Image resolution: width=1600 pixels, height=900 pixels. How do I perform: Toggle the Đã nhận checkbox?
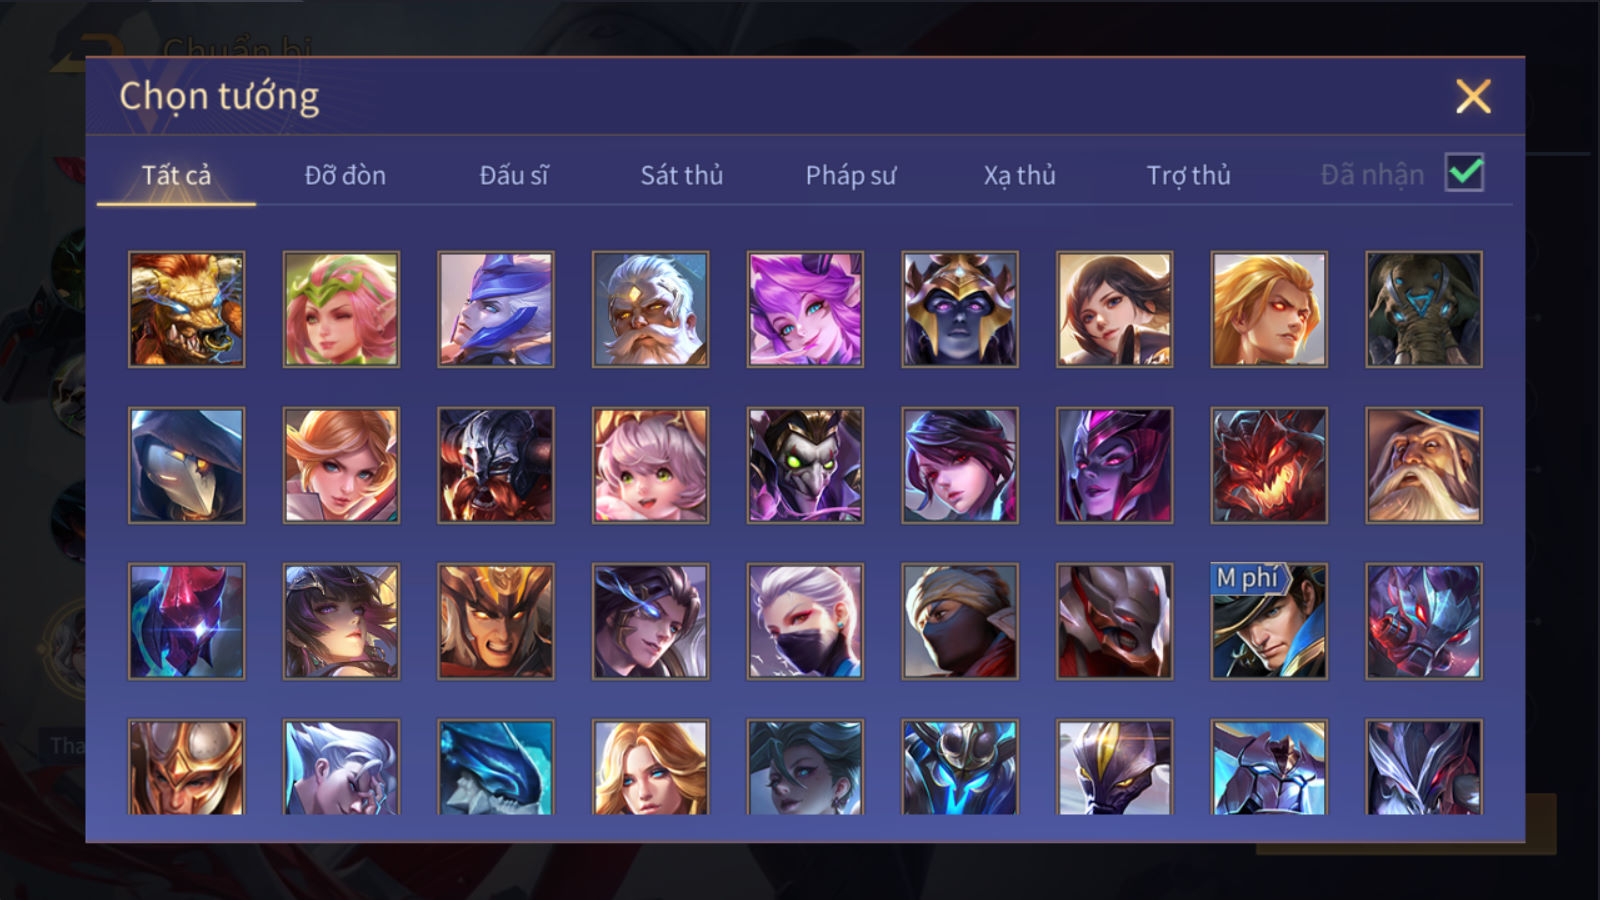(1464, 173)
